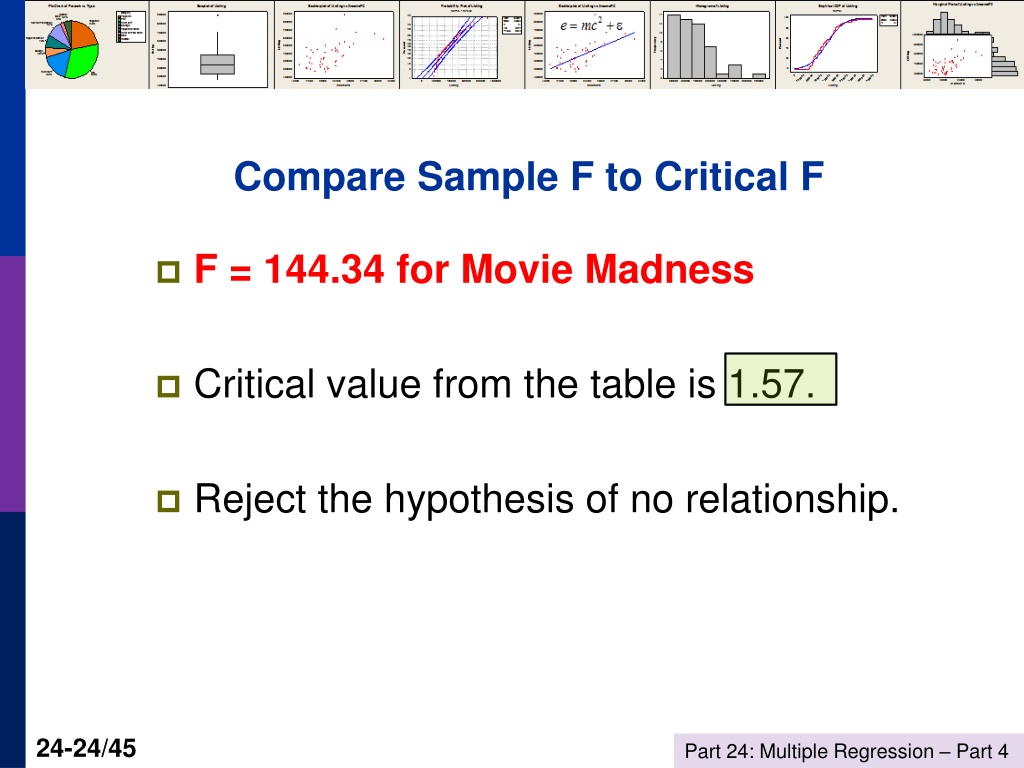Click the Part 24: Multiple Regression – Part 4 footer label
Screen dimensions: 1024x768
(846, 751)
